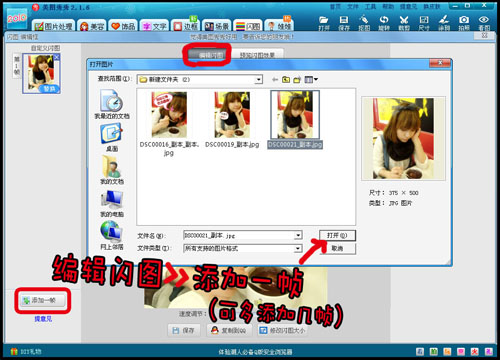Close the 打开图片 dialog
This screenshot has height=360, width=500.
coord(440,63)
